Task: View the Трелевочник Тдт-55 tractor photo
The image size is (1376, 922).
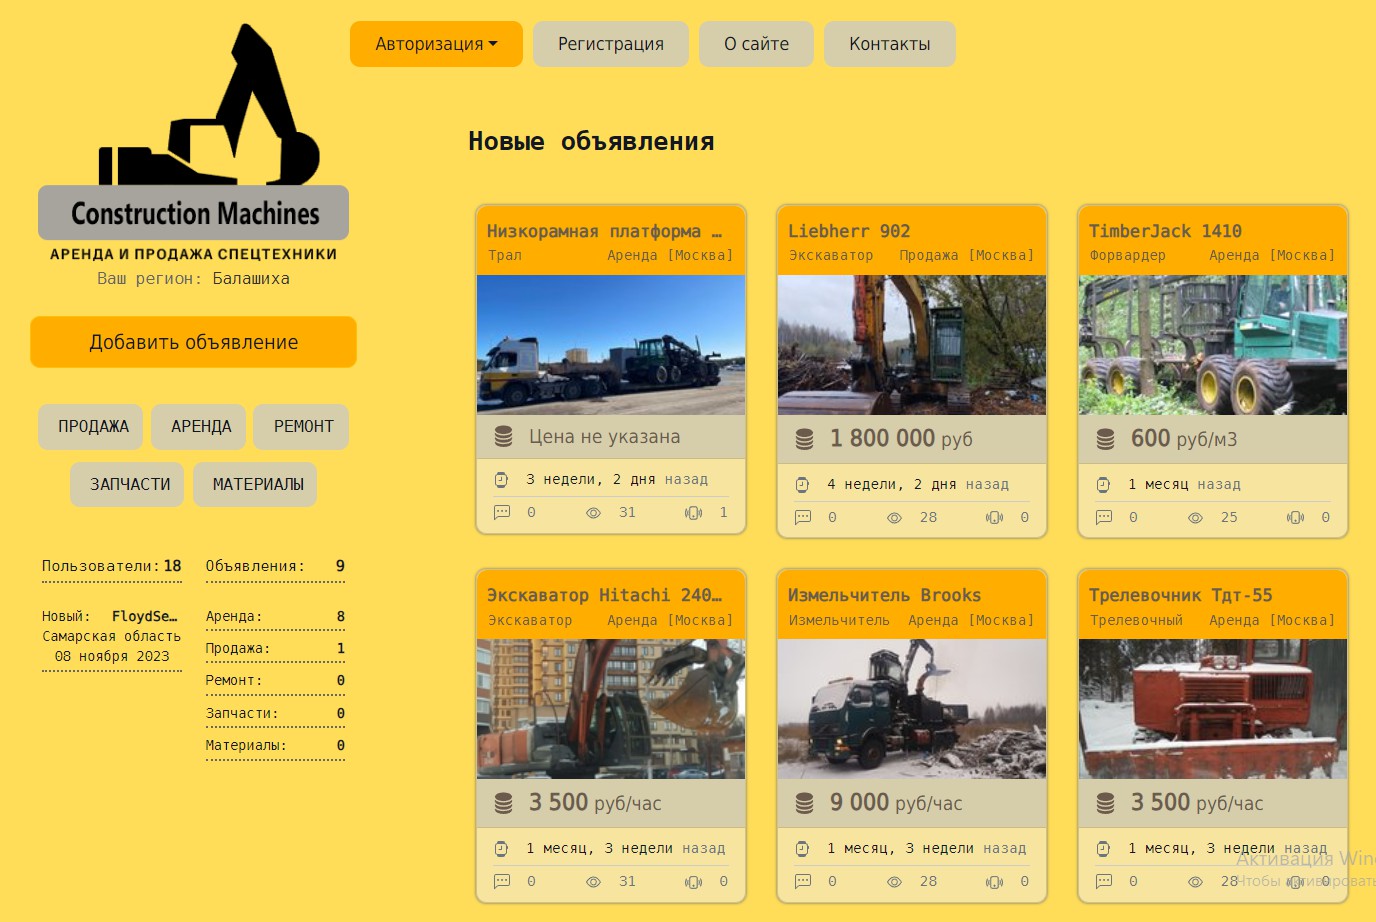Action: tap(1213, 709)
